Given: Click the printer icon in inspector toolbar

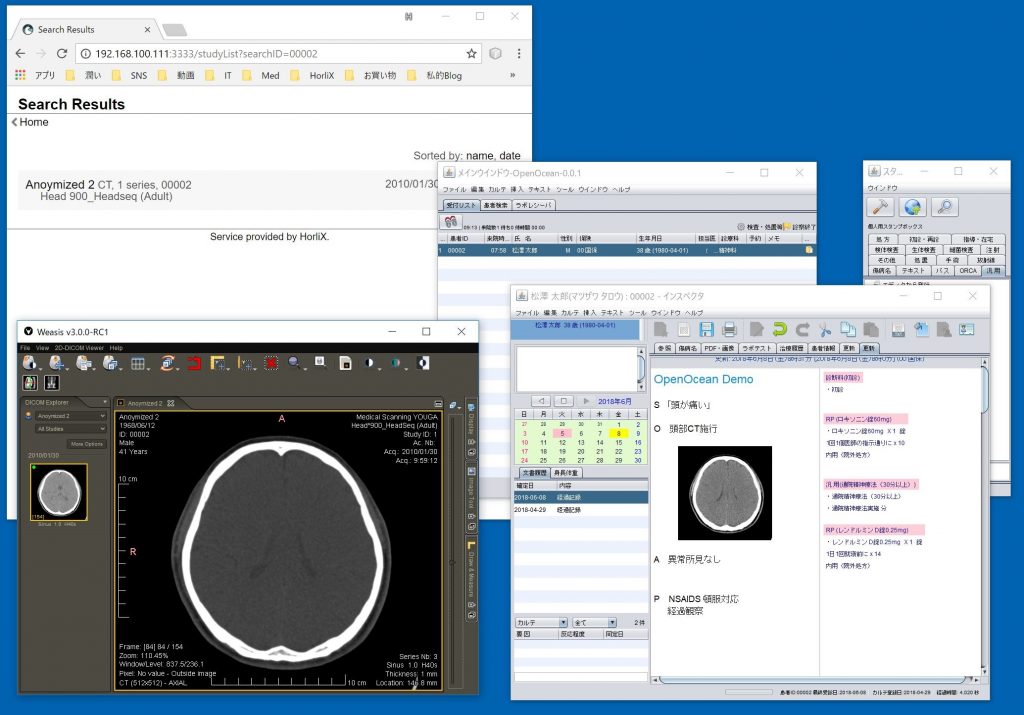Looking at the screenshot, I should pyautogui.click(x=730, y=329).
